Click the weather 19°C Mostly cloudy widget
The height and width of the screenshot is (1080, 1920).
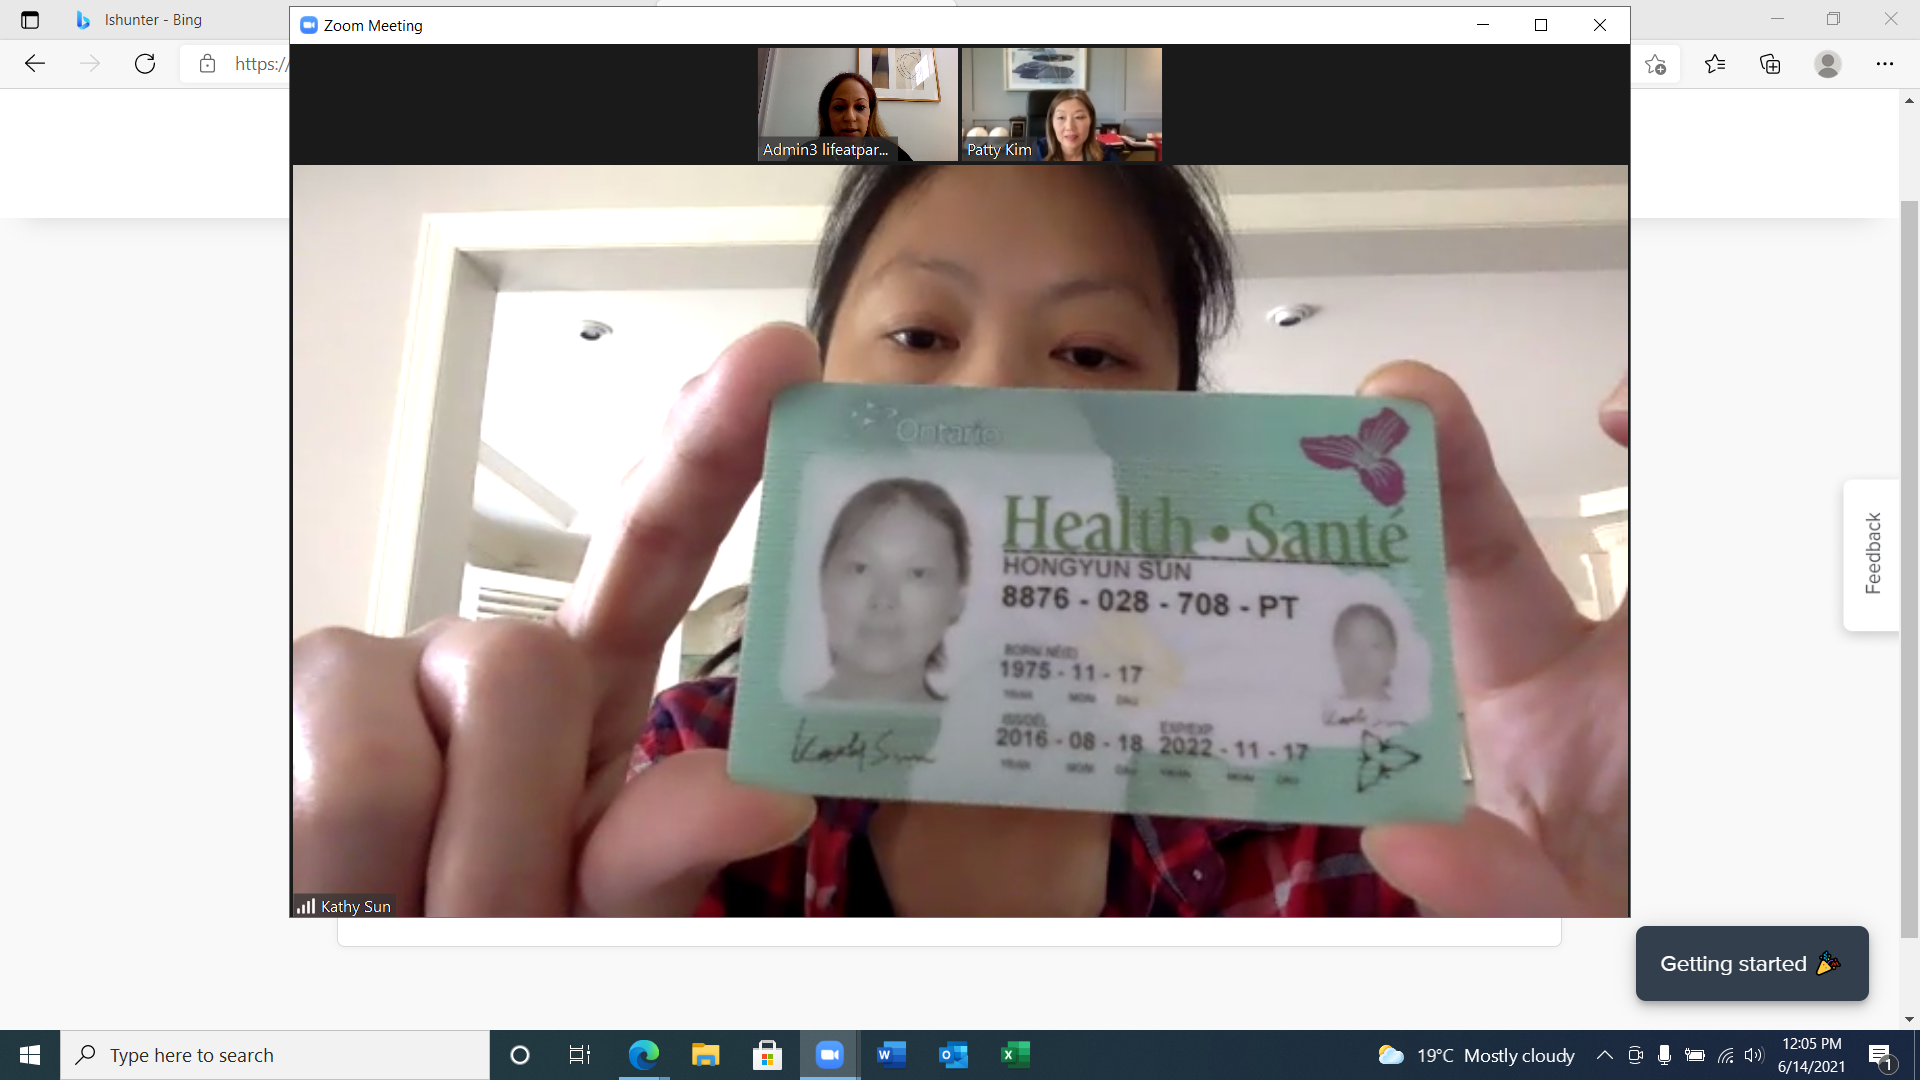tap(1476, 1055)
